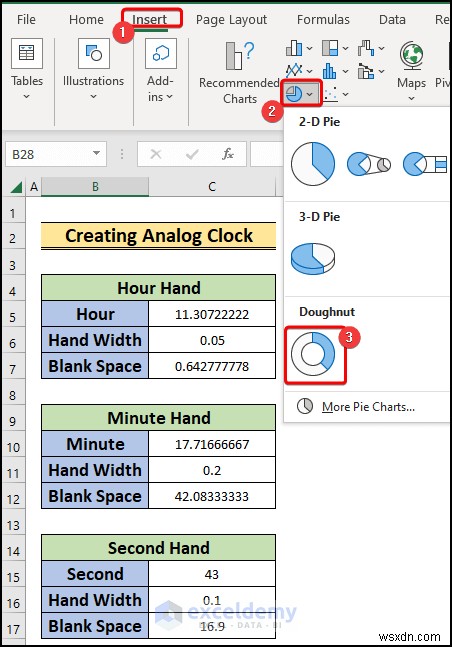Open the waterfall chart dropdown arrow
Screen dimensions: 452x647
[381, 49]
